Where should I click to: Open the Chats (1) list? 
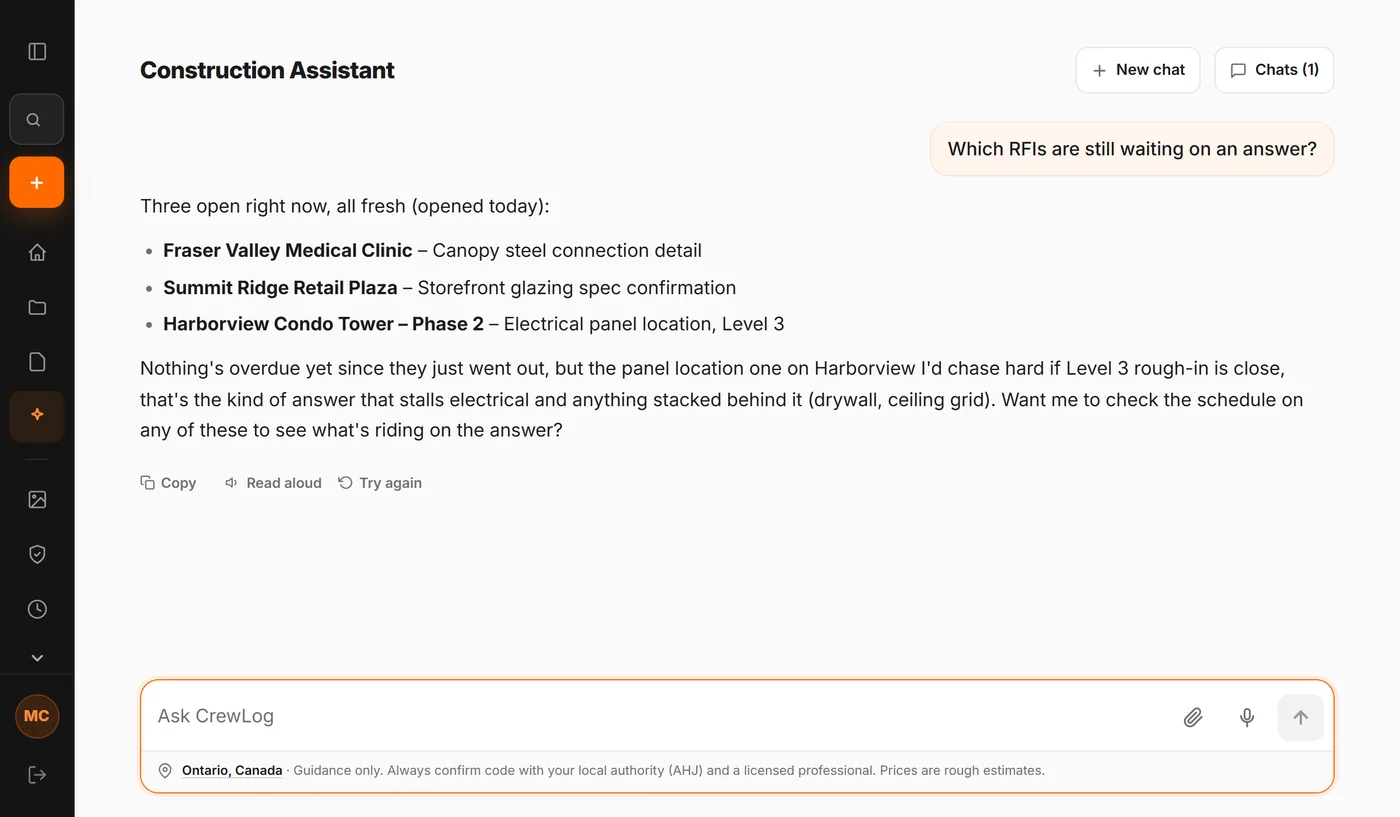point(1274,70)
